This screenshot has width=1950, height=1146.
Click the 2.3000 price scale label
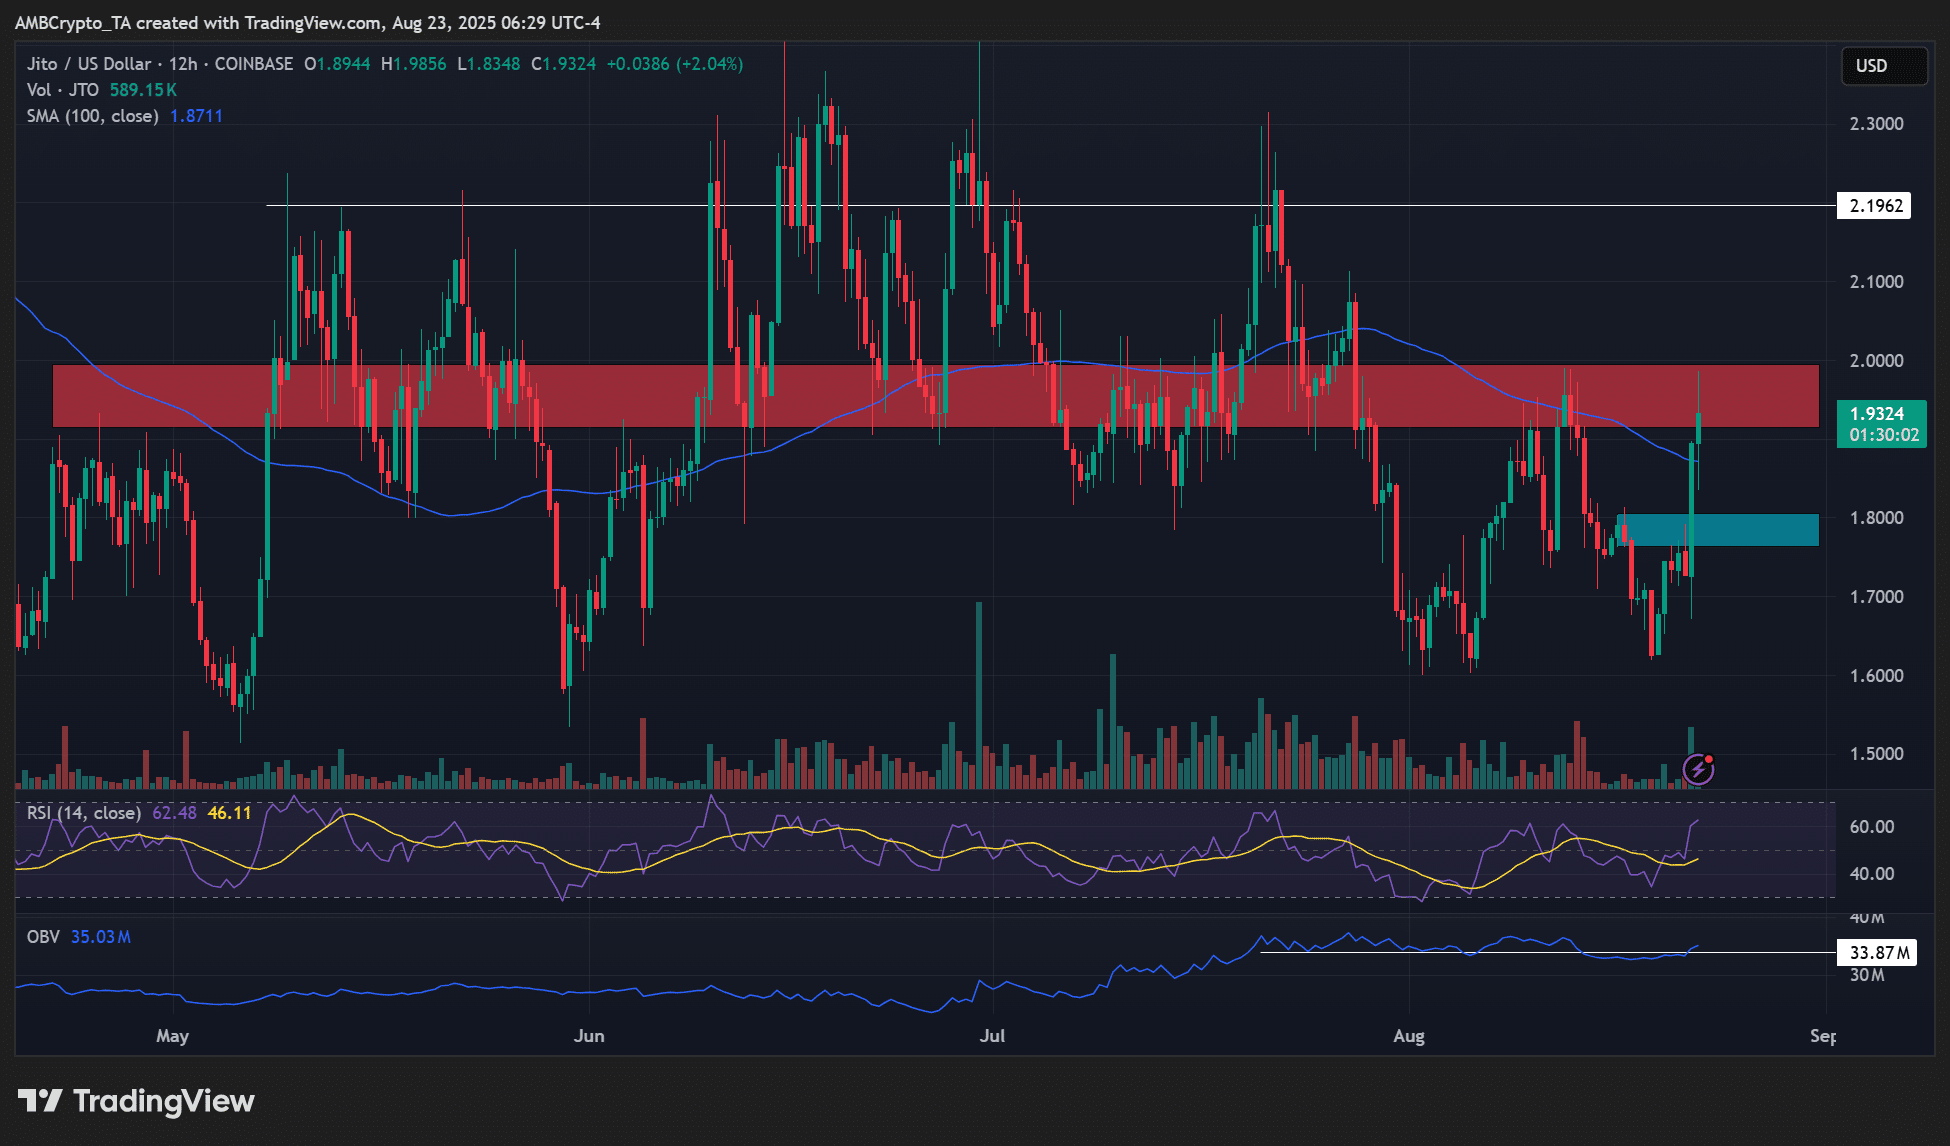(1876, 124)
